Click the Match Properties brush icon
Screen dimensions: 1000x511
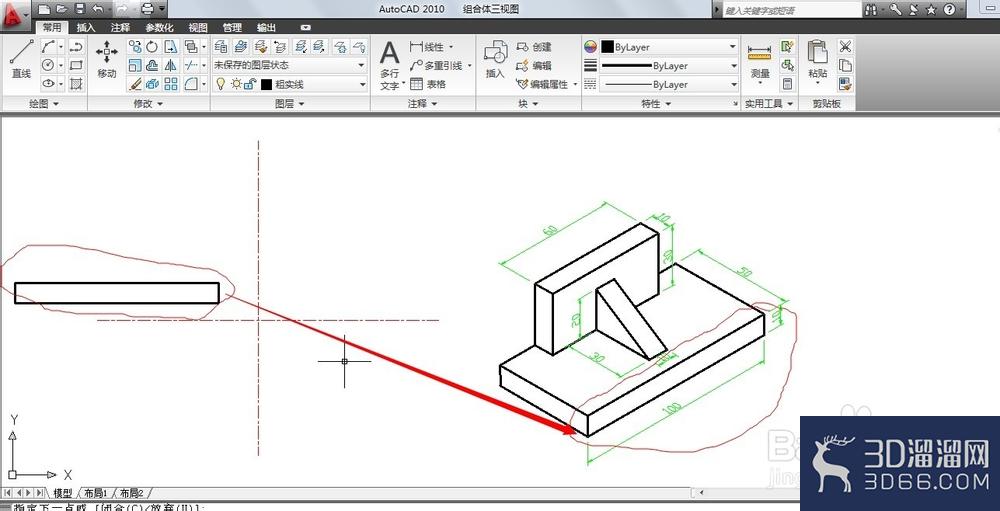click(845, 84)
